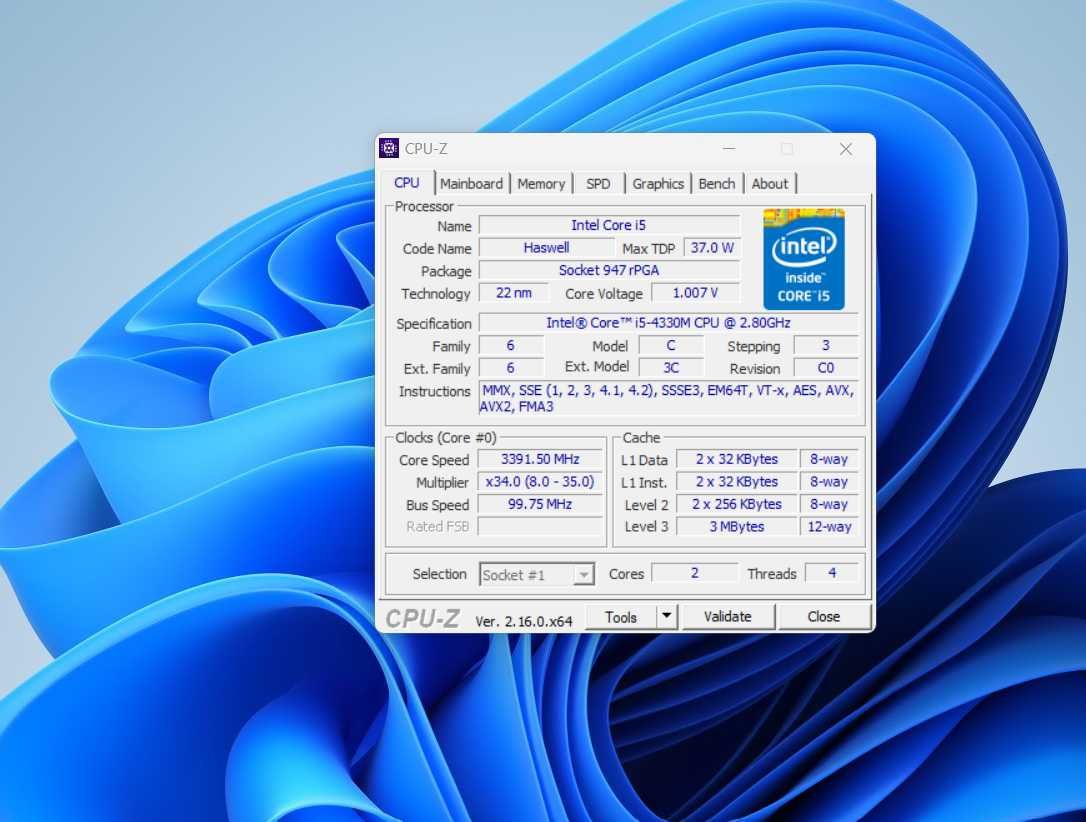Click the CPU-Z app icon in title bar

pos(389,148)
